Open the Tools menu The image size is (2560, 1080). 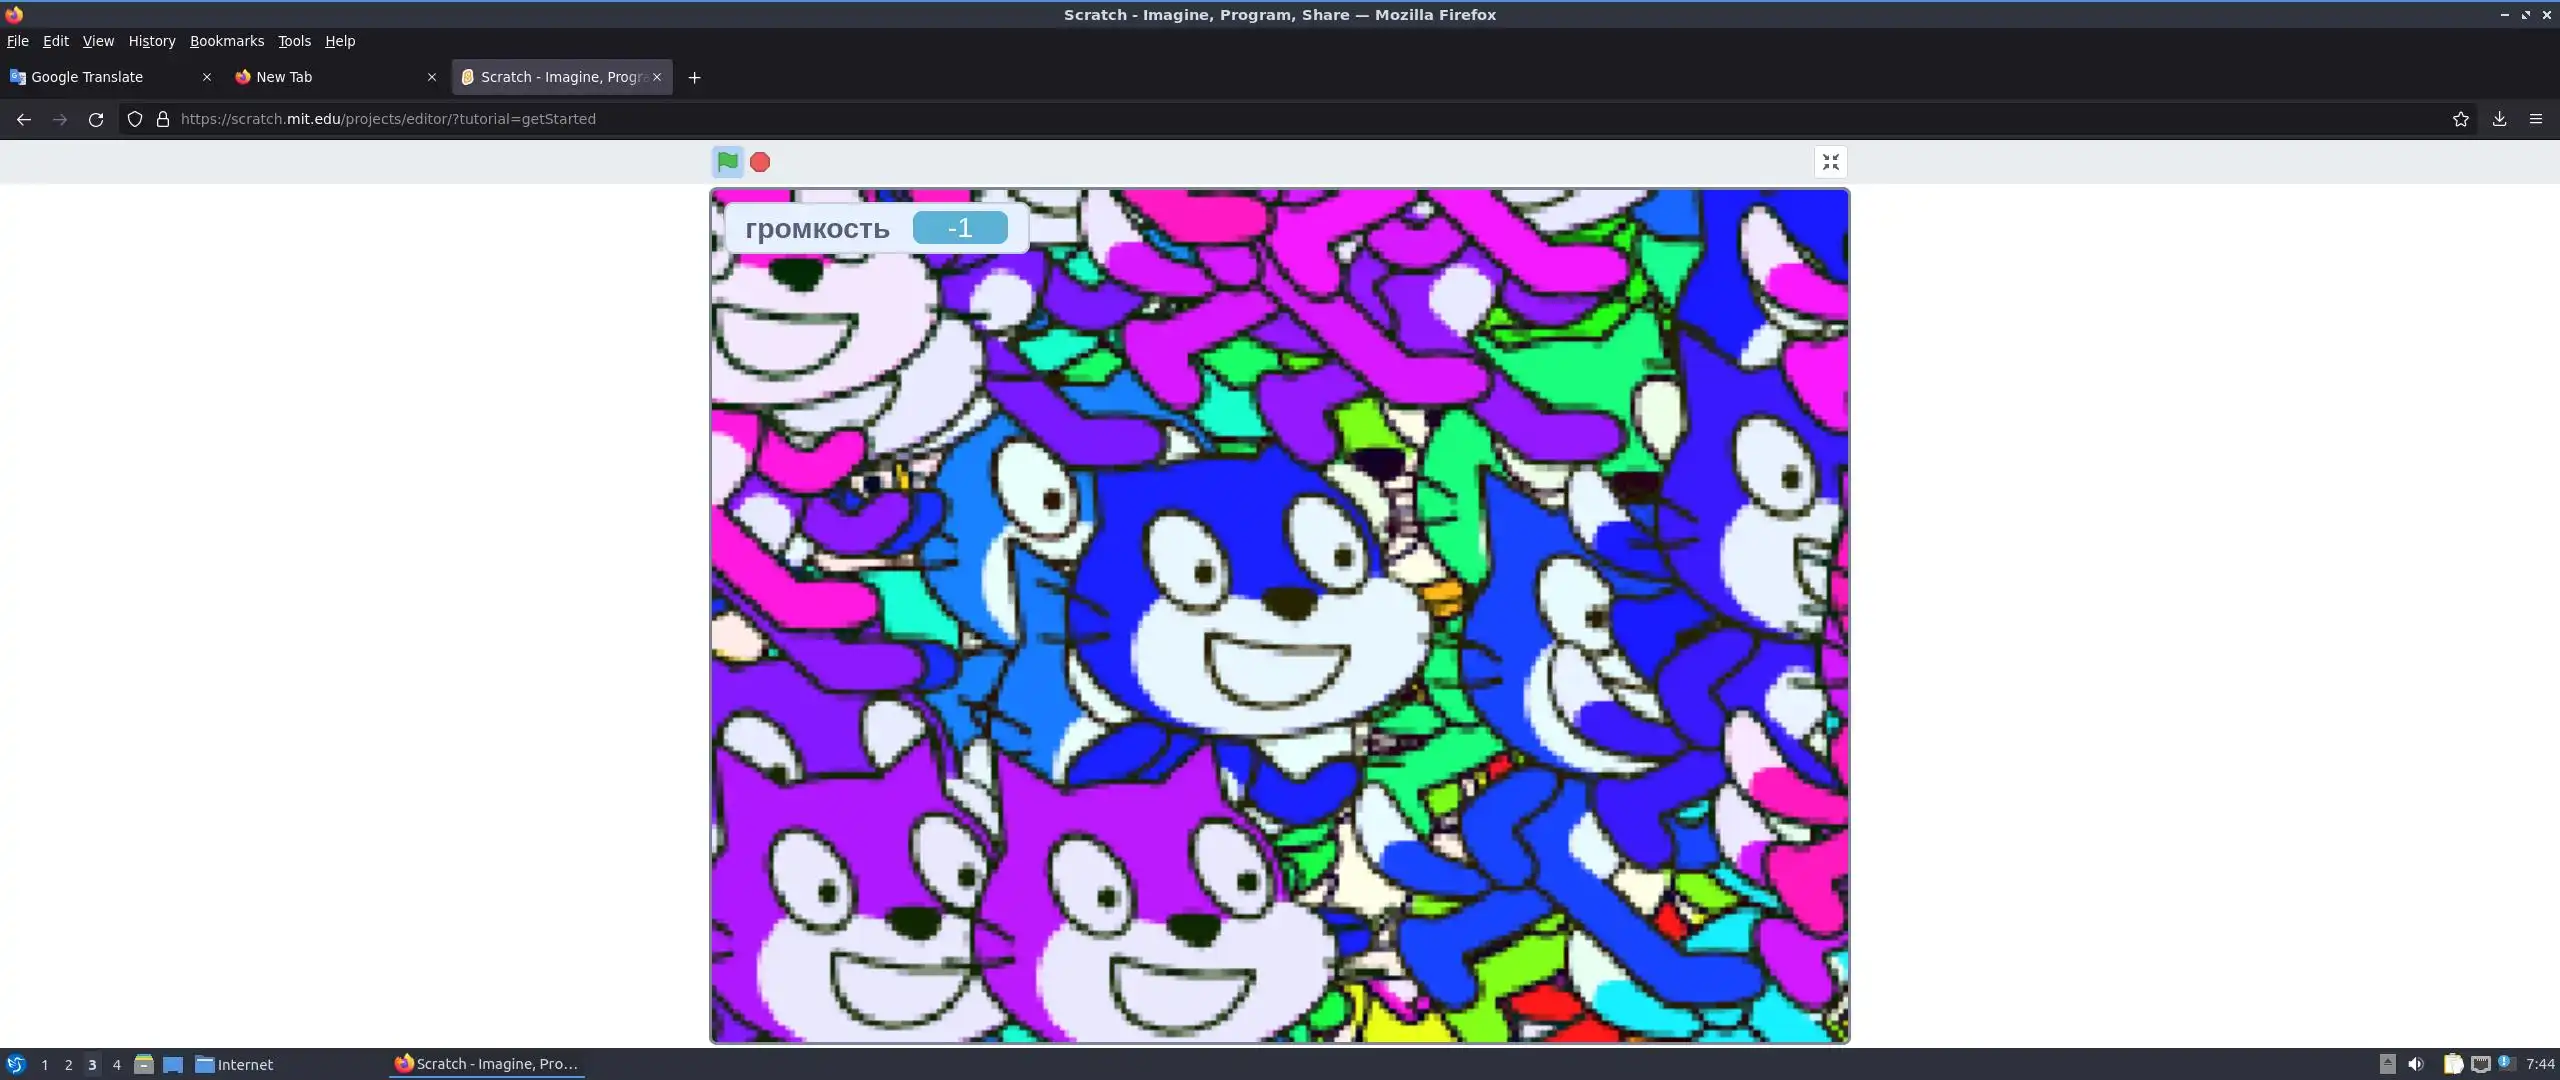tap(294, 41)
